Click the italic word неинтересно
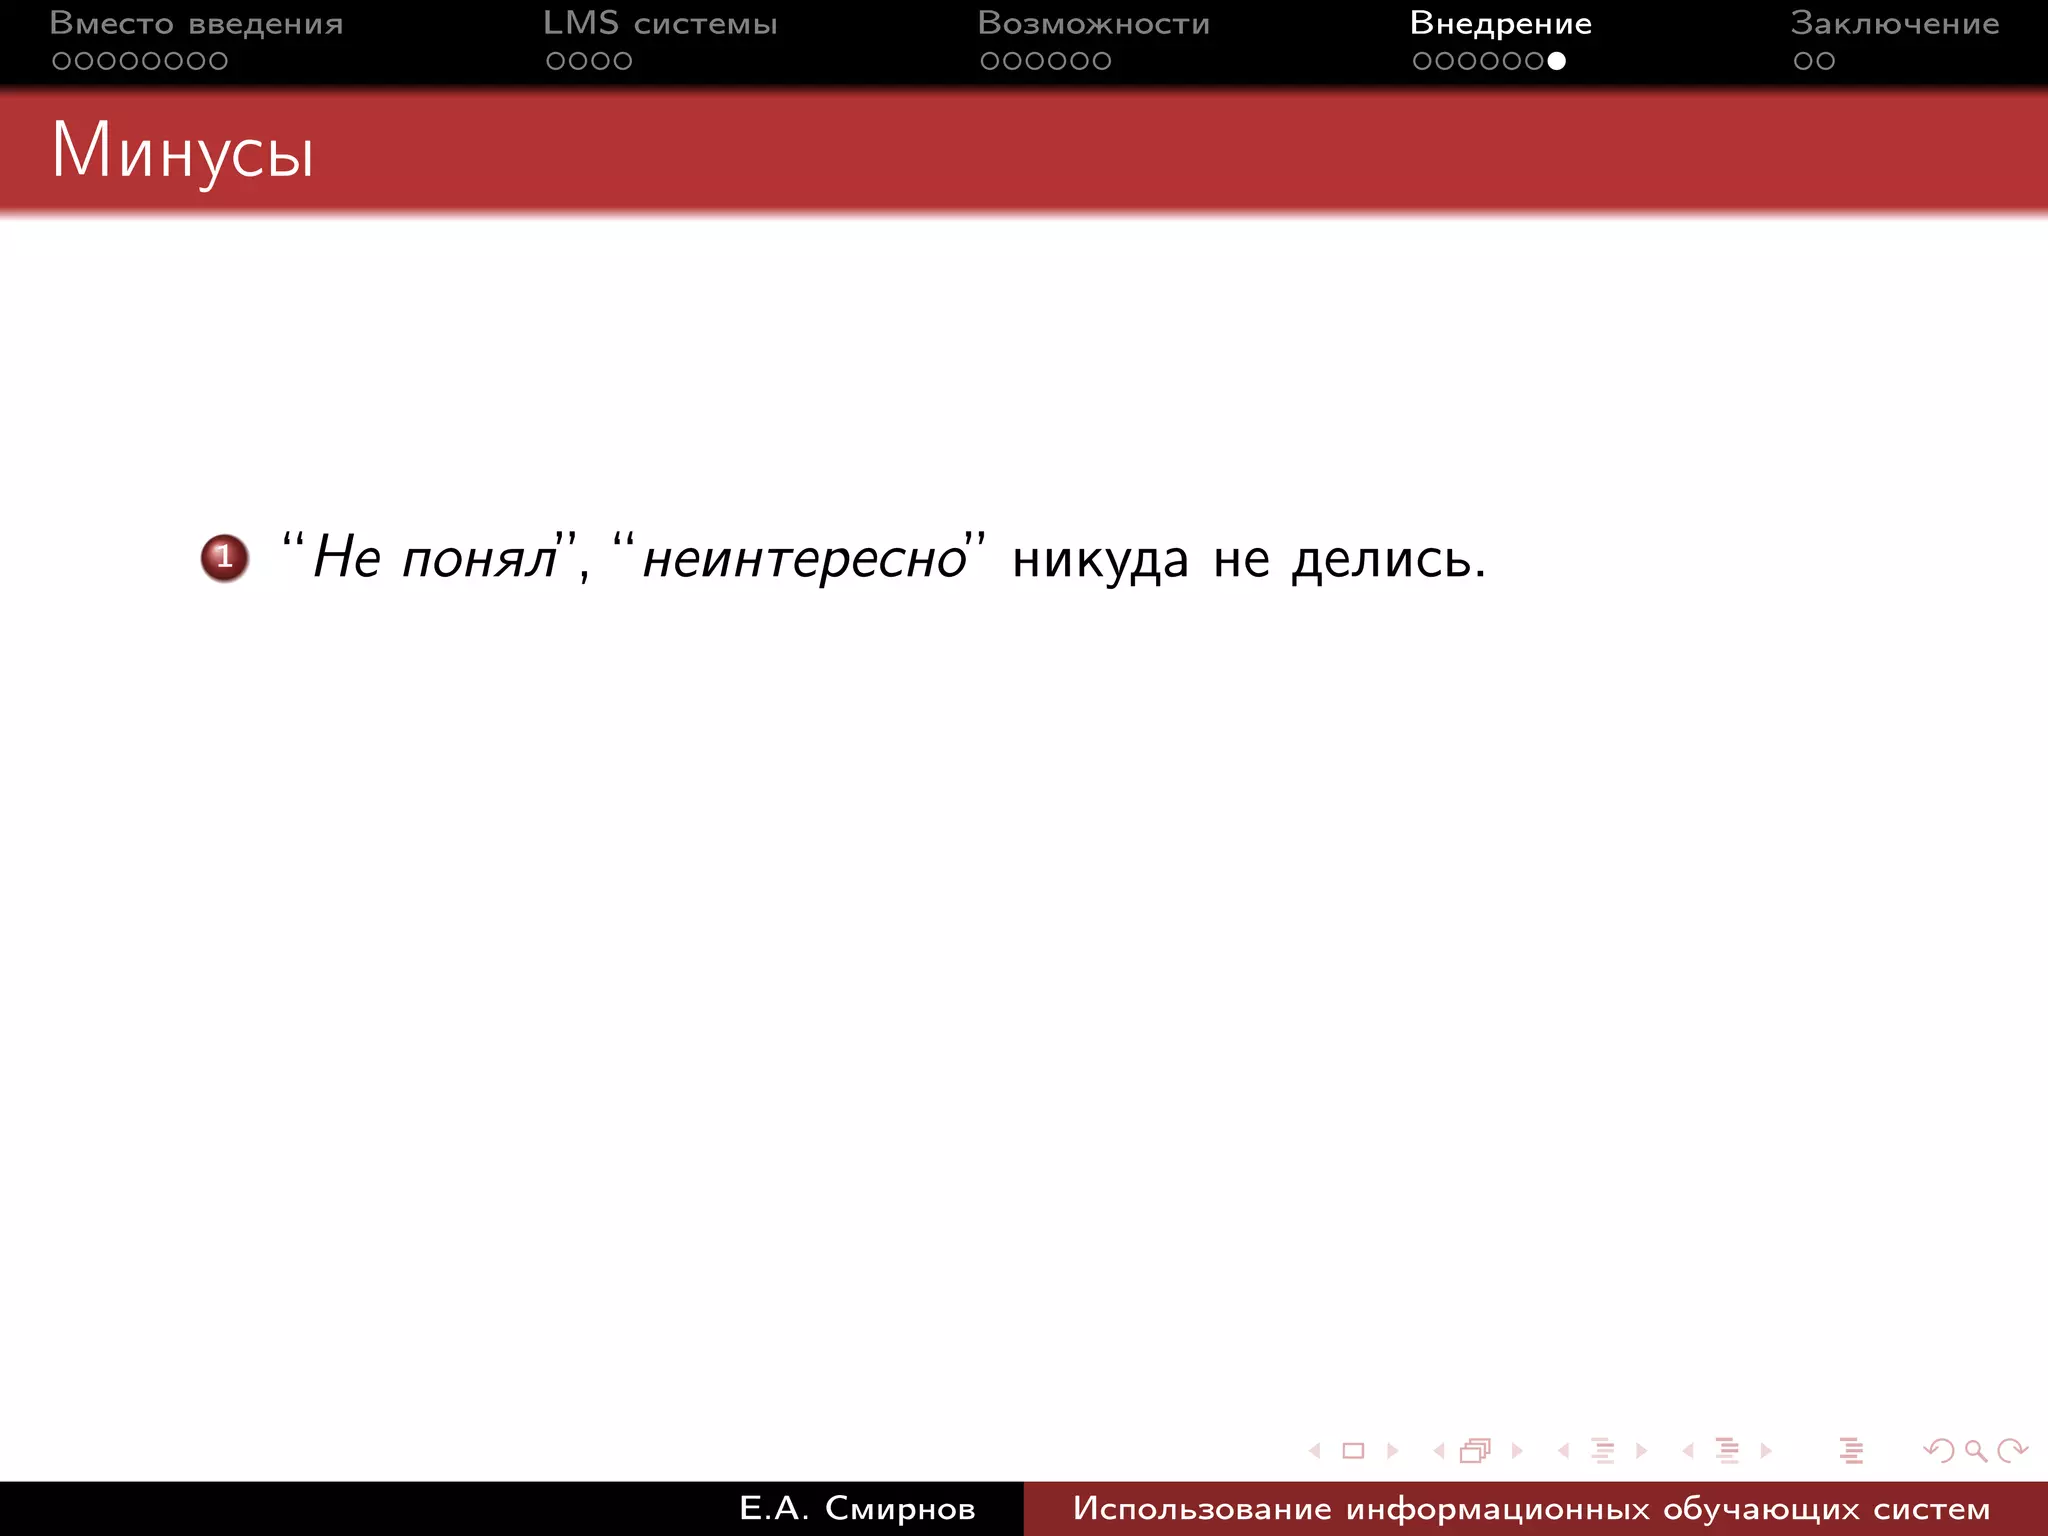This screenshot has height=1536, width=2048. click(804, 558)
